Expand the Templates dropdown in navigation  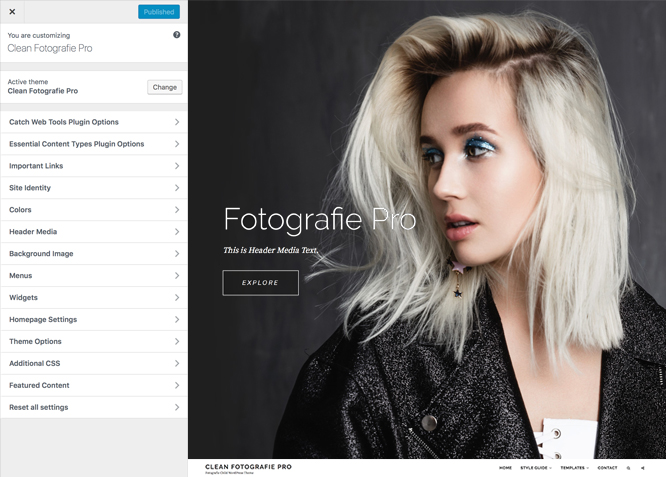(x=574, y=468)
